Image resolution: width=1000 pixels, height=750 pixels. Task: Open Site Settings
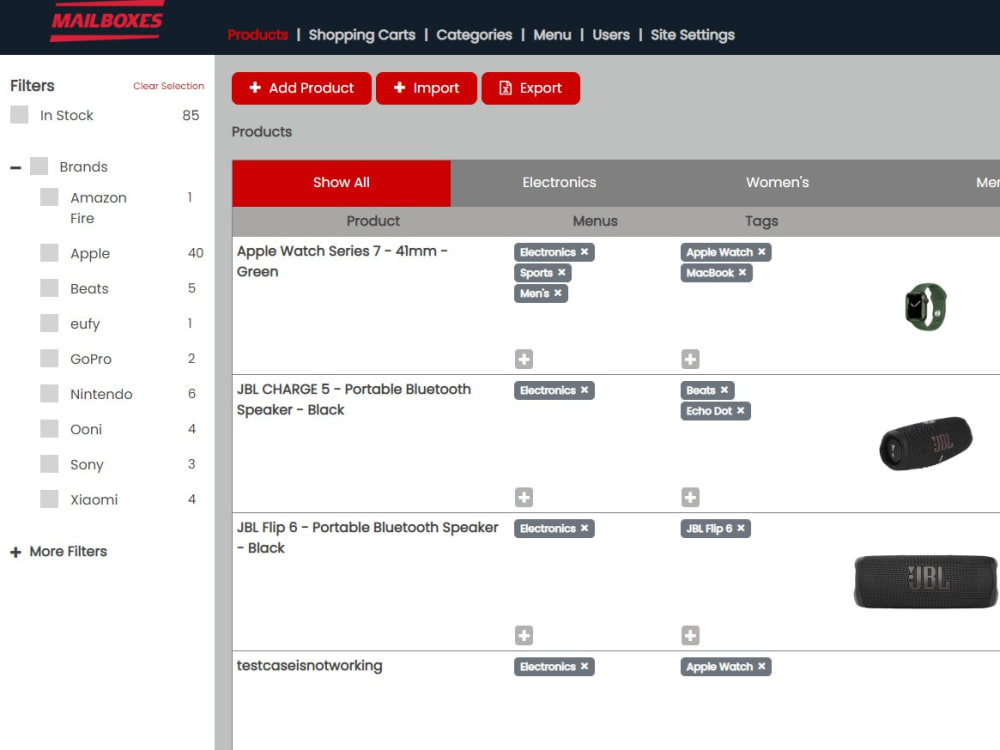(693, 35)
